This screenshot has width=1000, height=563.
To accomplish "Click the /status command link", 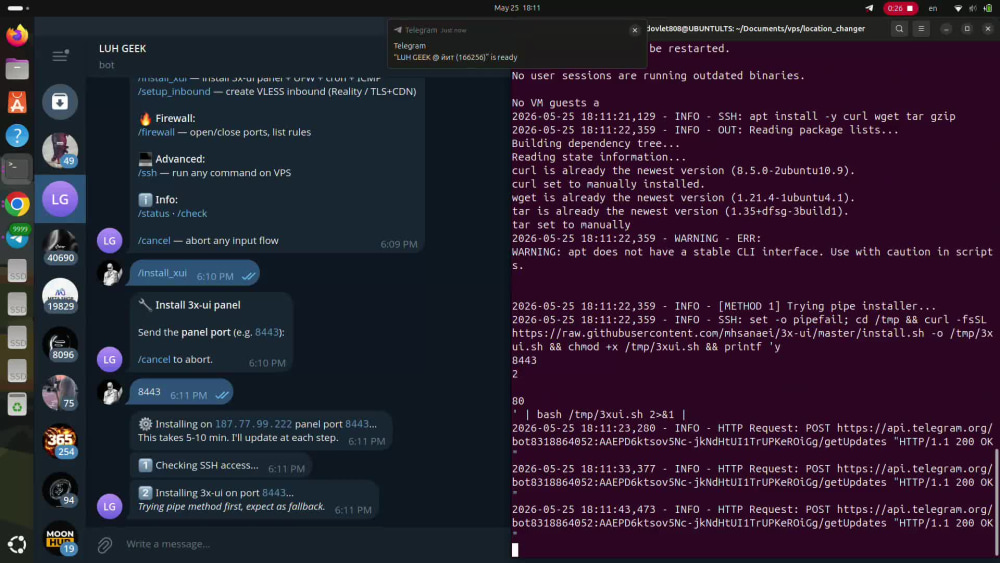I will point(154,214).
